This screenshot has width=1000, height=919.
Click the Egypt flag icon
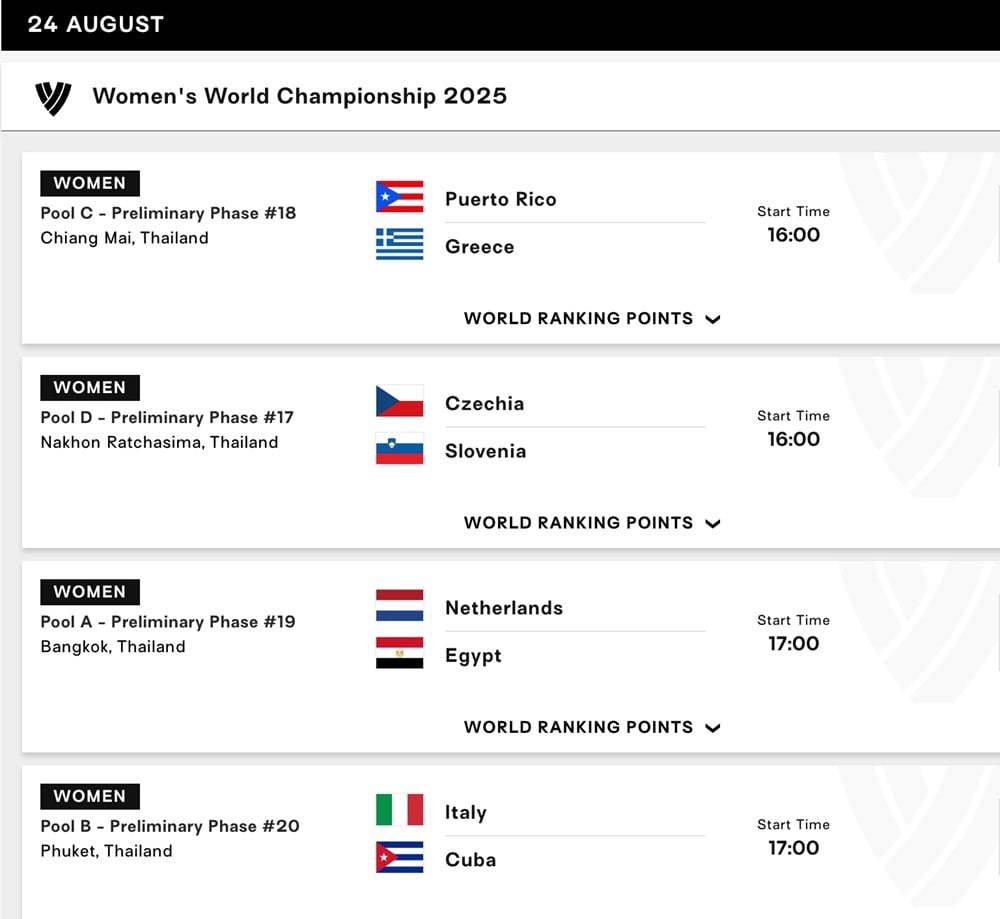pyautogui.click(x=399, y=652)
